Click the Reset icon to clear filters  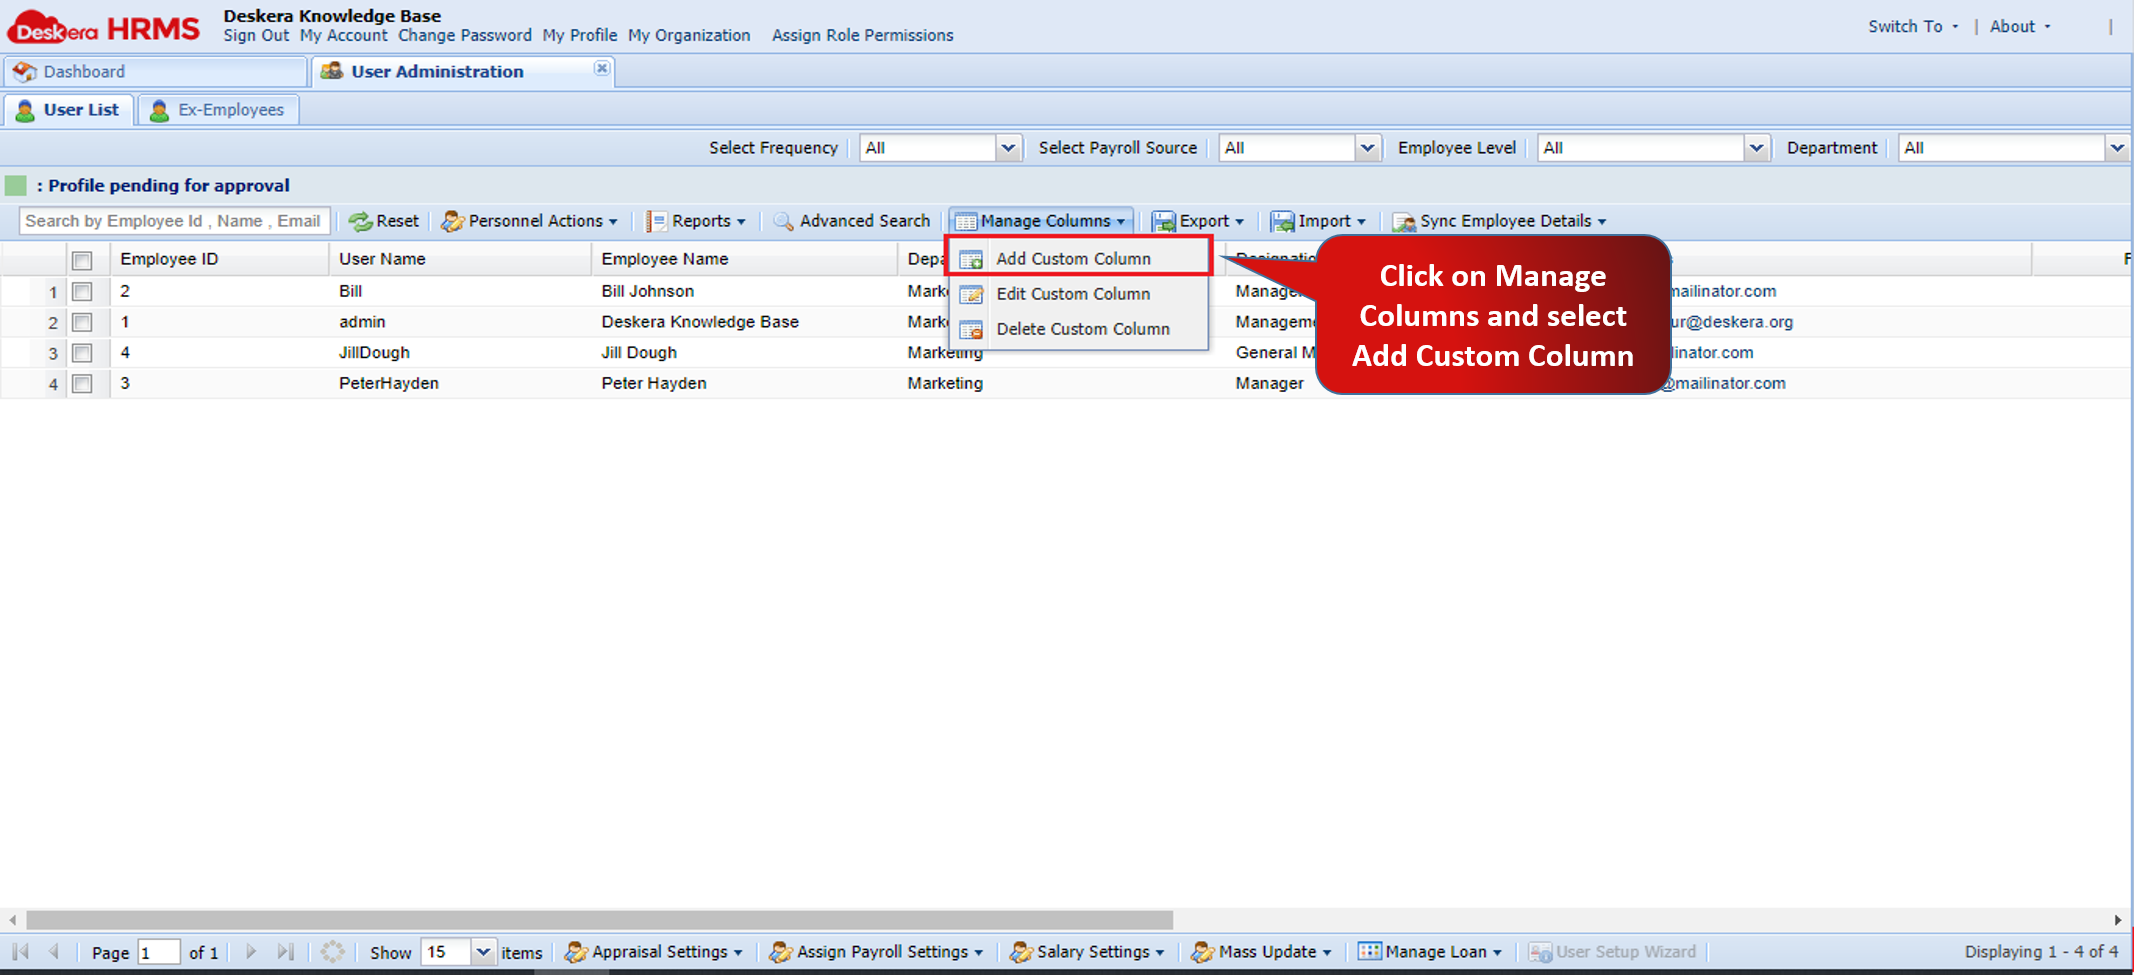pos(384,221)
